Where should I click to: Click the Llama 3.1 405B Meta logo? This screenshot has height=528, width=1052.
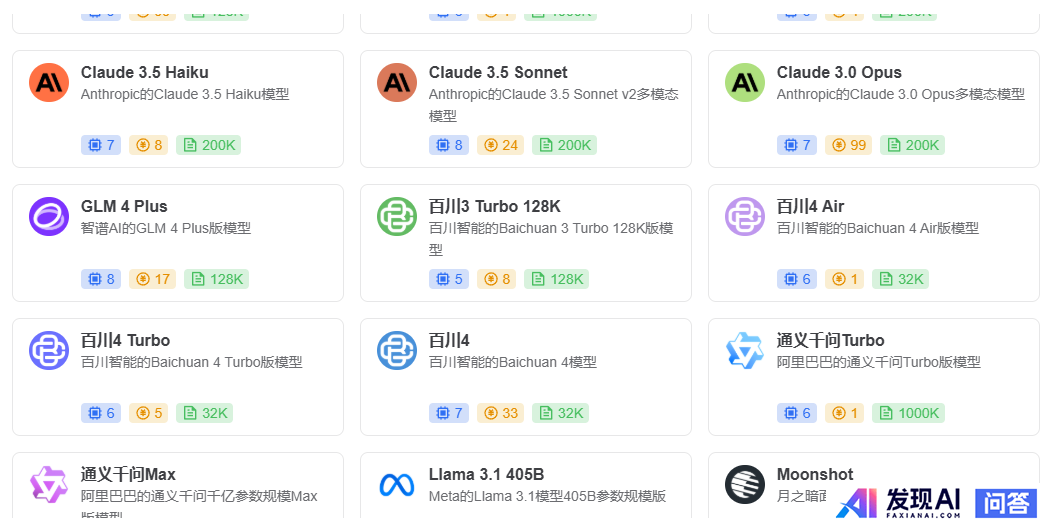(x=397, y=484)
